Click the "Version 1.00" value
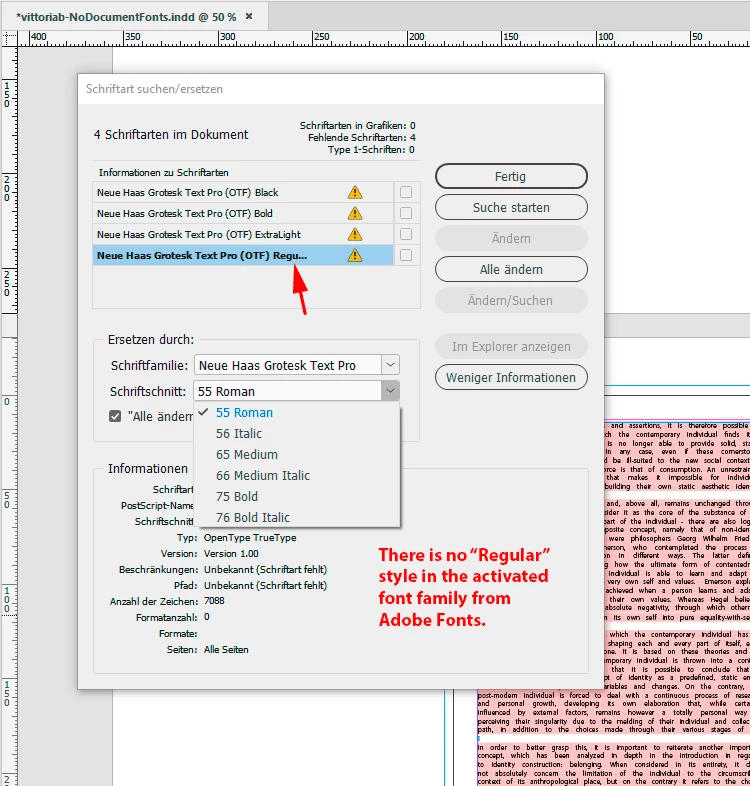Screen dimensions: 750x786 pos(231,554)
